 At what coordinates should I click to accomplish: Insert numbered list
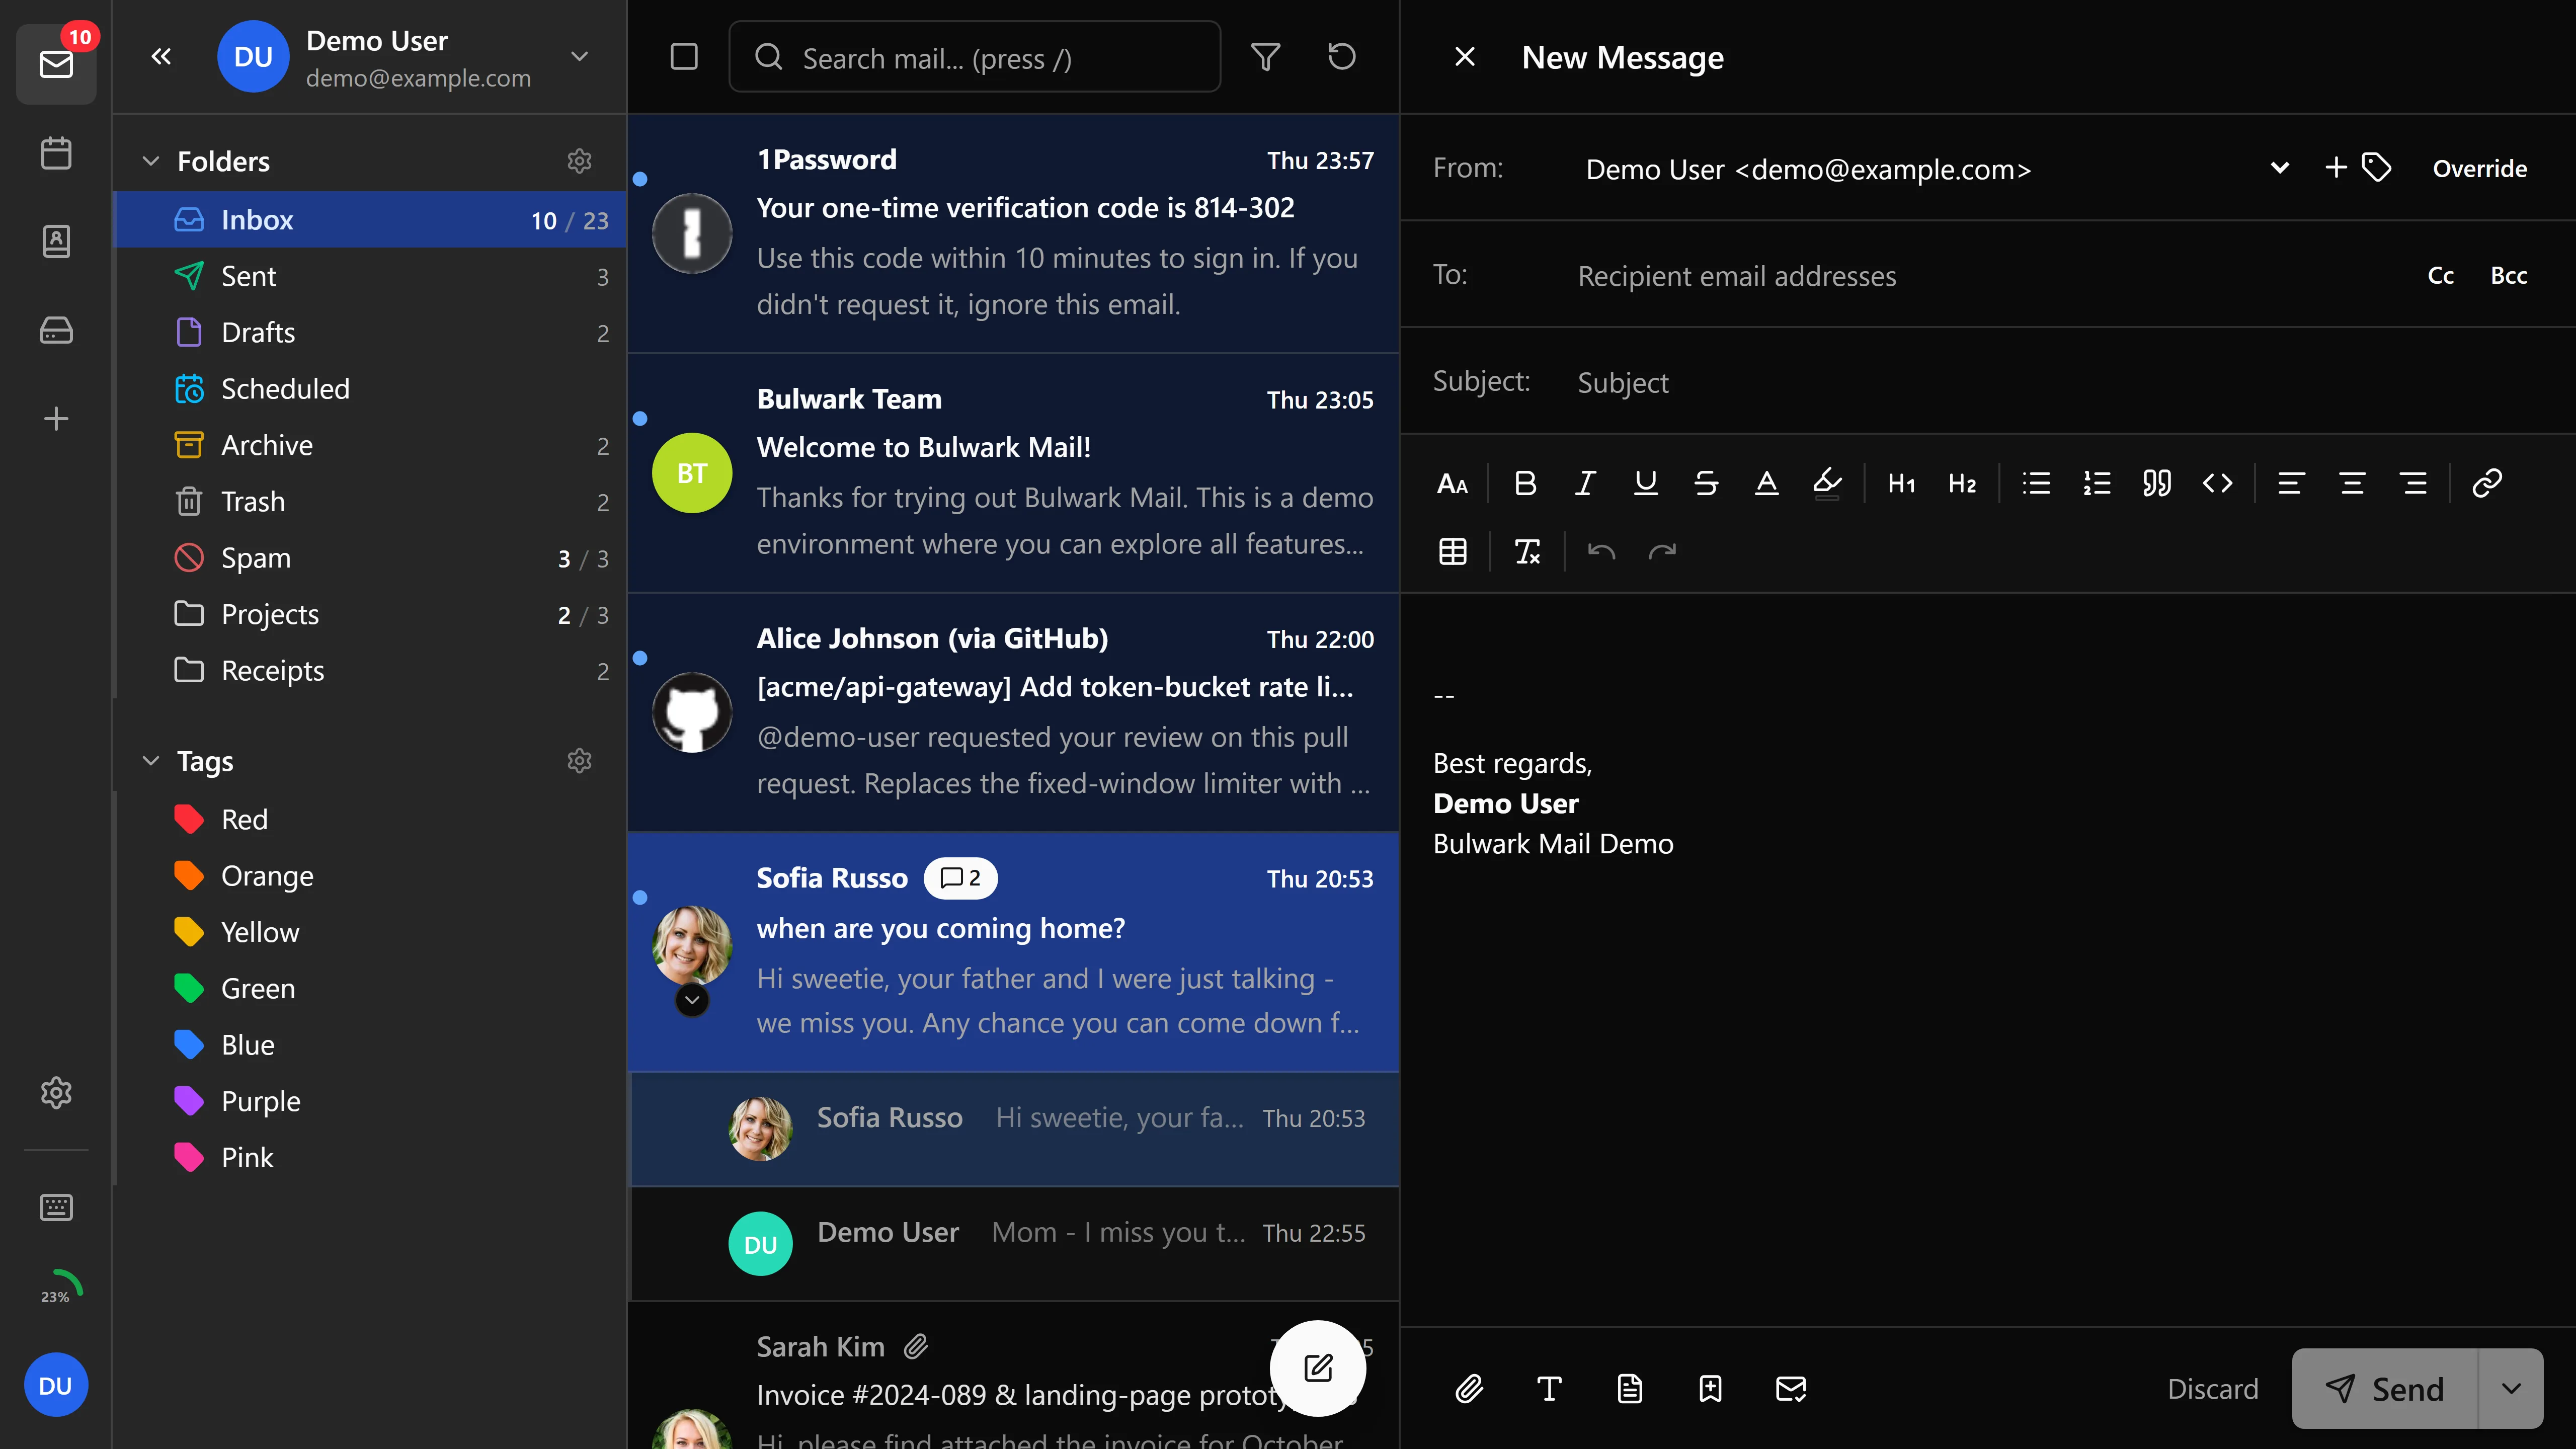click(2096, 484)
